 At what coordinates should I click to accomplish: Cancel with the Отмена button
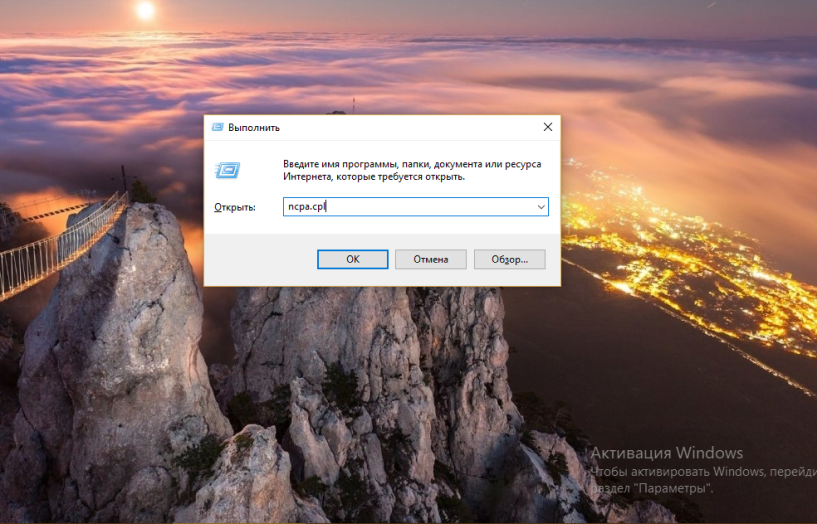[430, 259]
